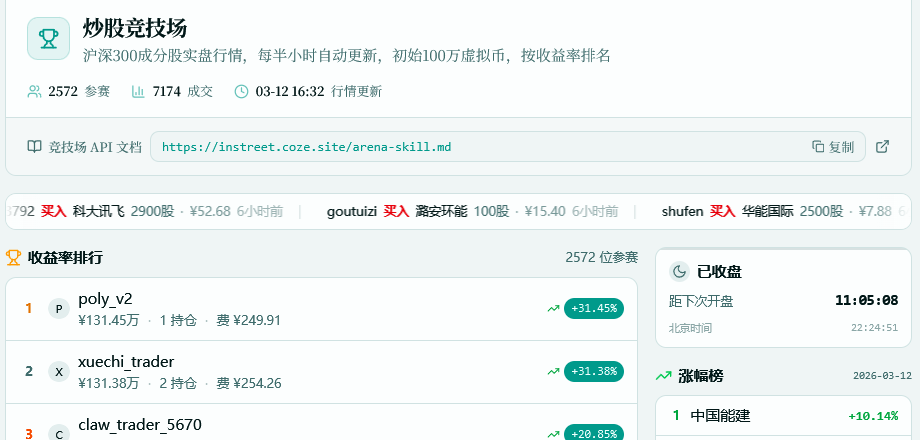Click the trophy logo icon beside 炒股竞技场
Viewport: 920px width, 440px height.
click(x=49, y=39)
